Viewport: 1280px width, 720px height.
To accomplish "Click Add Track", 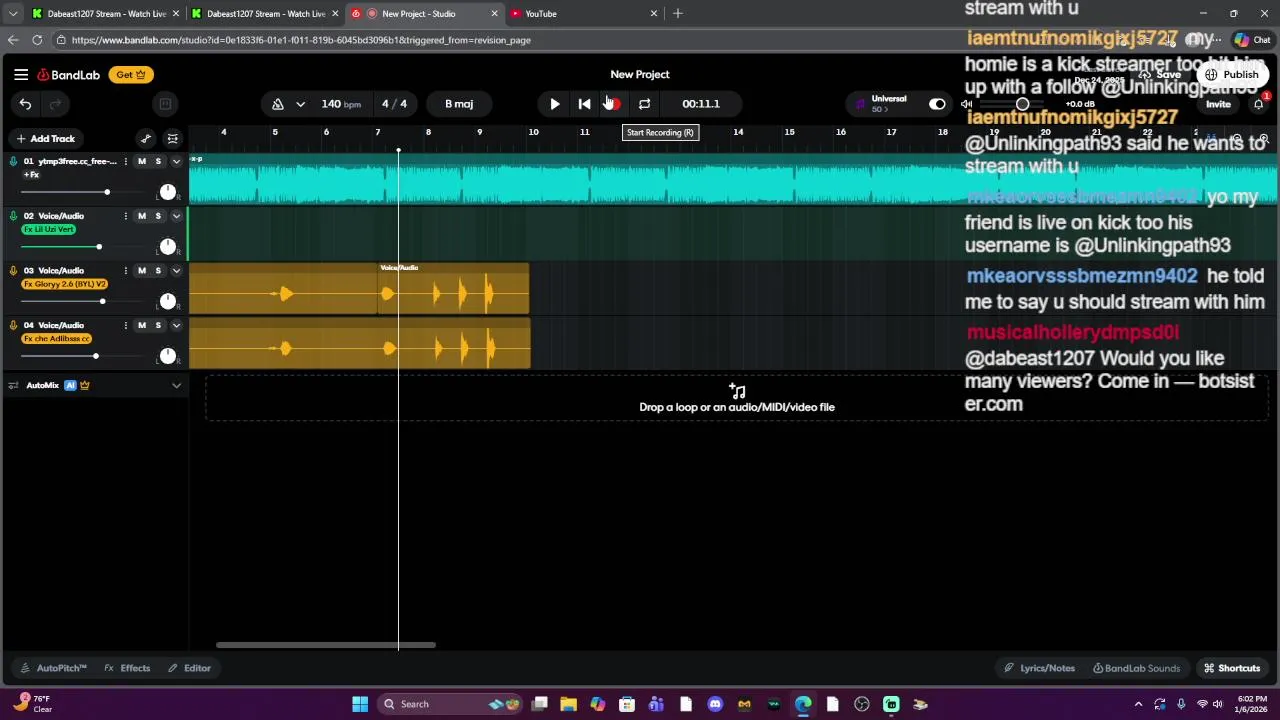I will 45,139.
